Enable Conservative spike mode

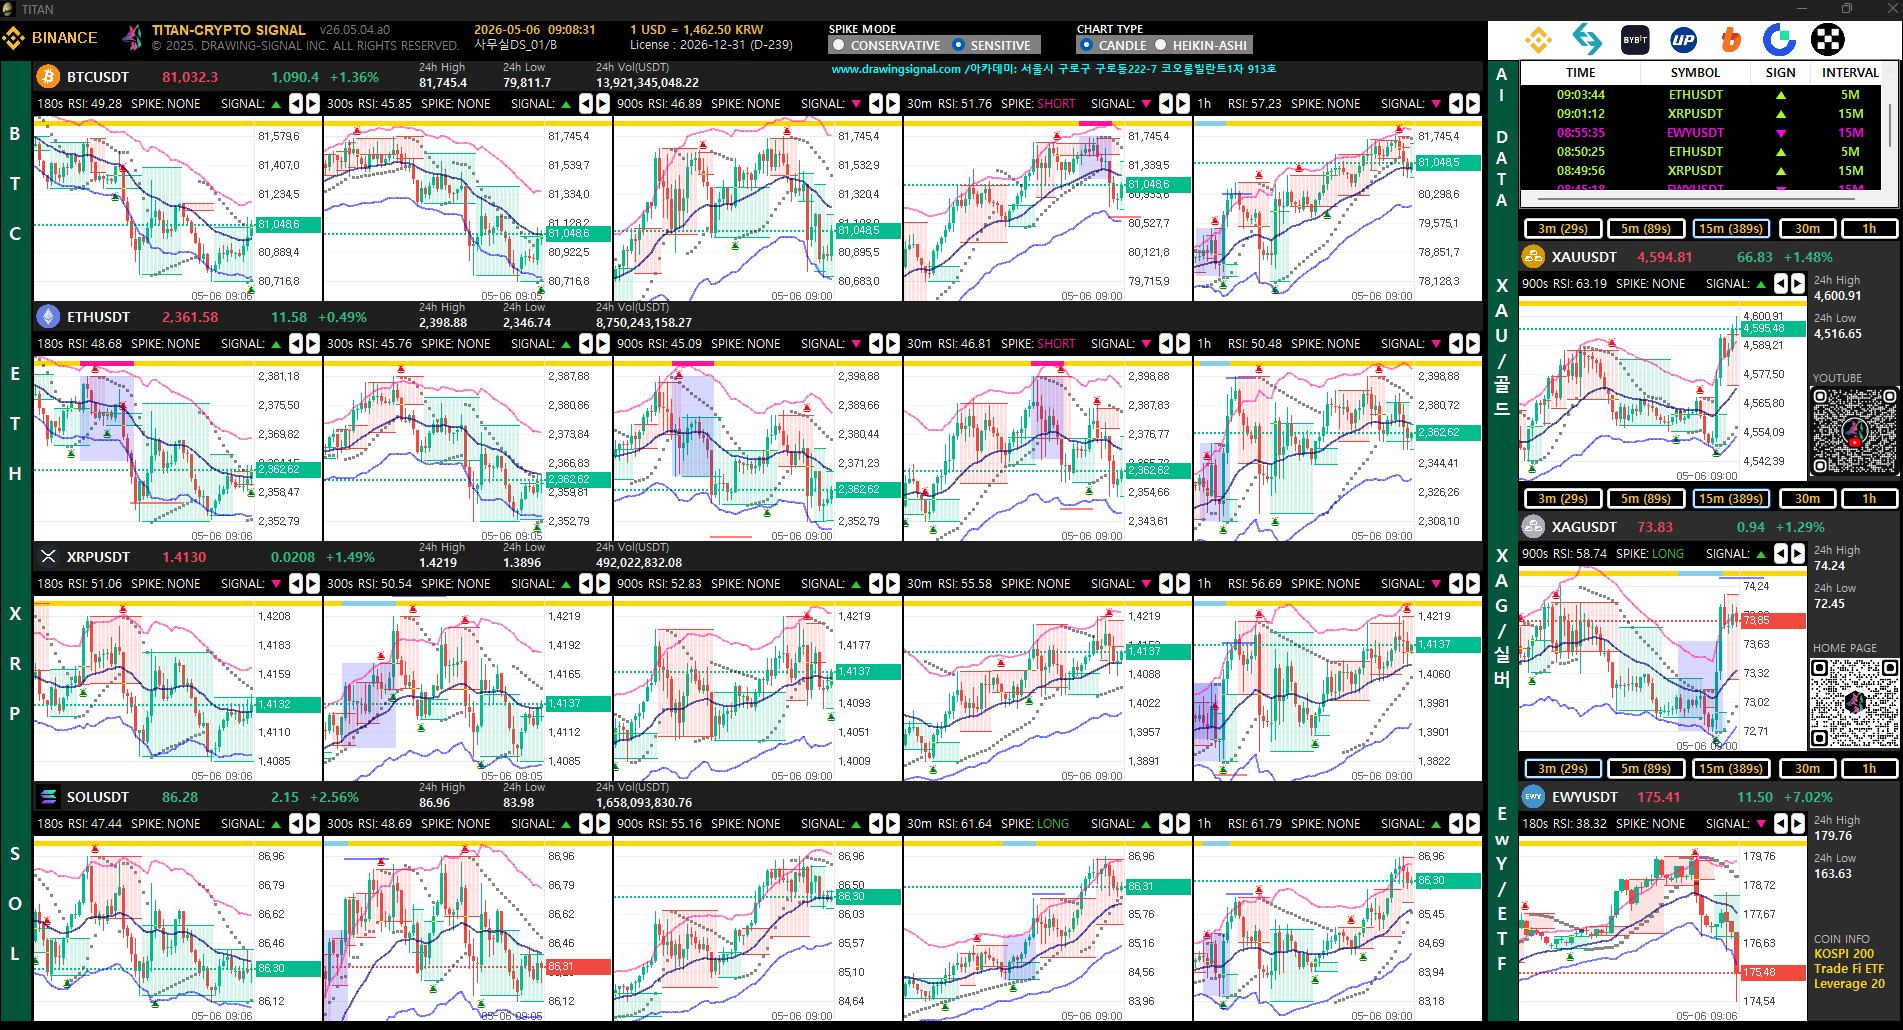(x=886, y=45)
